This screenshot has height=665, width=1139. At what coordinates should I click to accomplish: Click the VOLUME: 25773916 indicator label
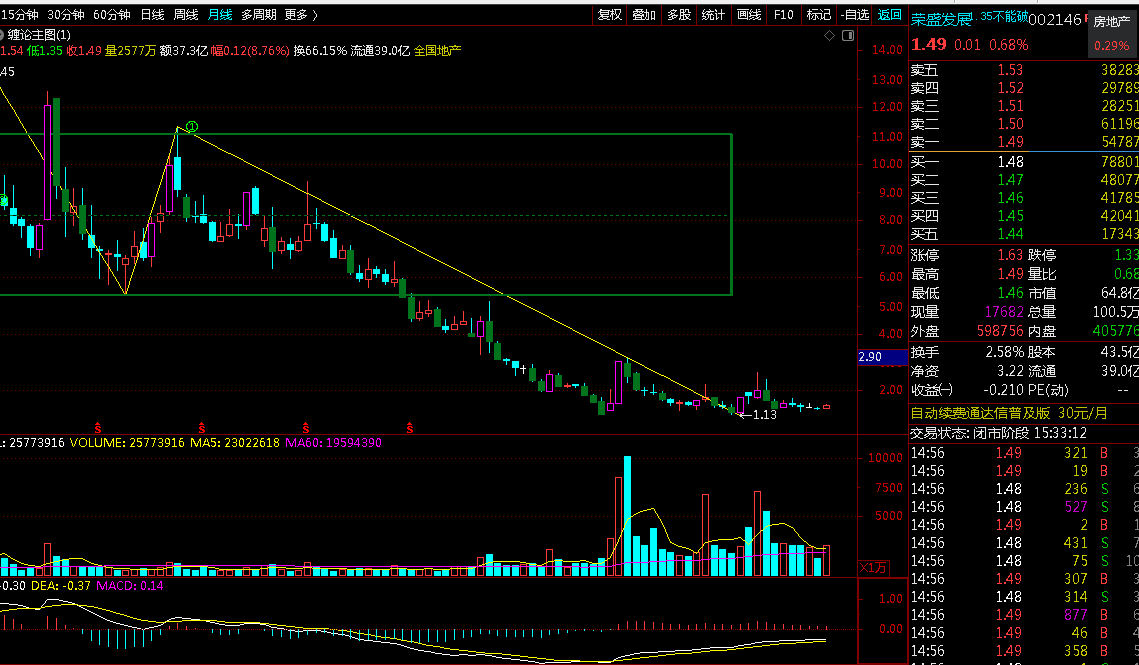[x=127, y=443]
